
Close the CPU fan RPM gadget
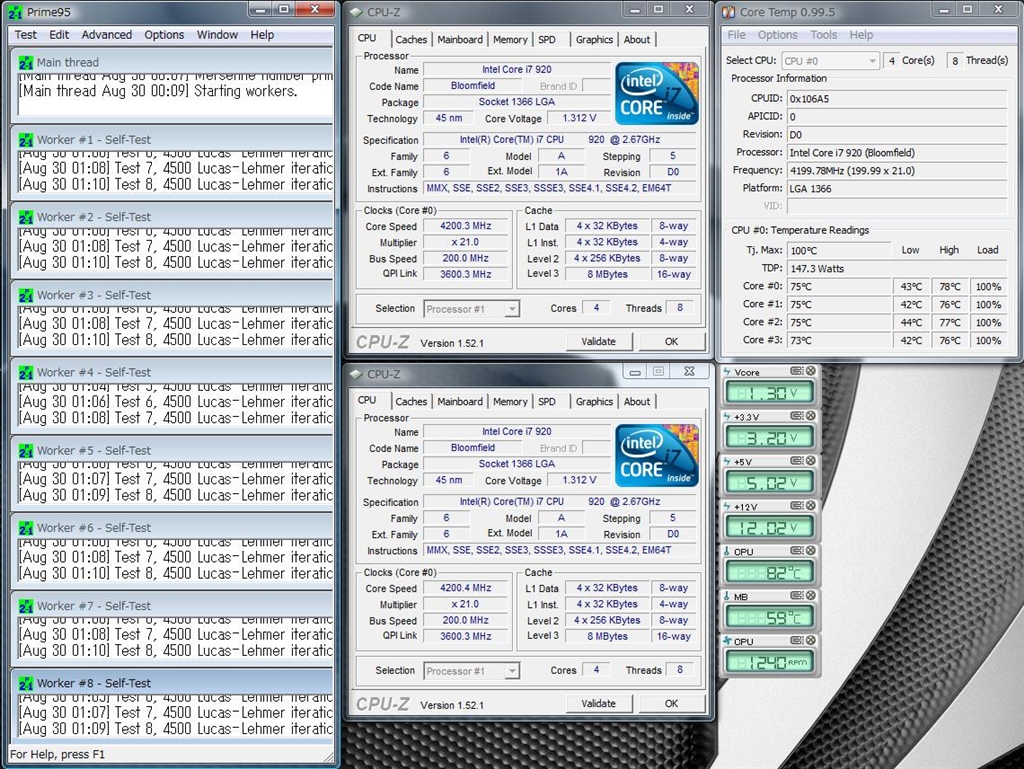pyautogui.click(x=811, y=641)
